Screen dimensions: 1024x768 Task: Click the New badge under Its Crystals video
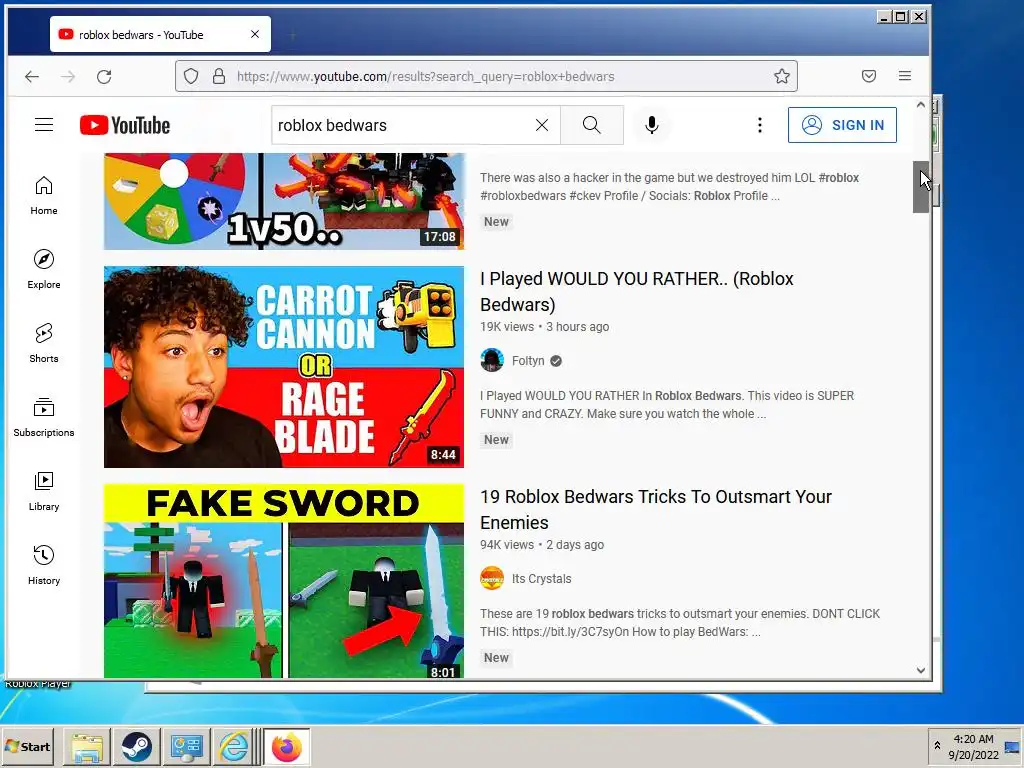pos(496,658)
